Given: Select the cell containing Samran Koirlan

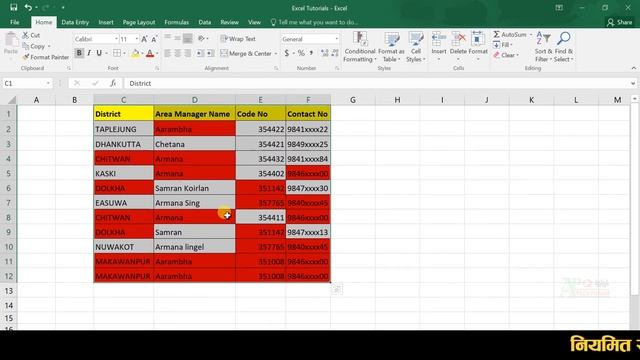Looking at the screenshot, I should (194, 188).
